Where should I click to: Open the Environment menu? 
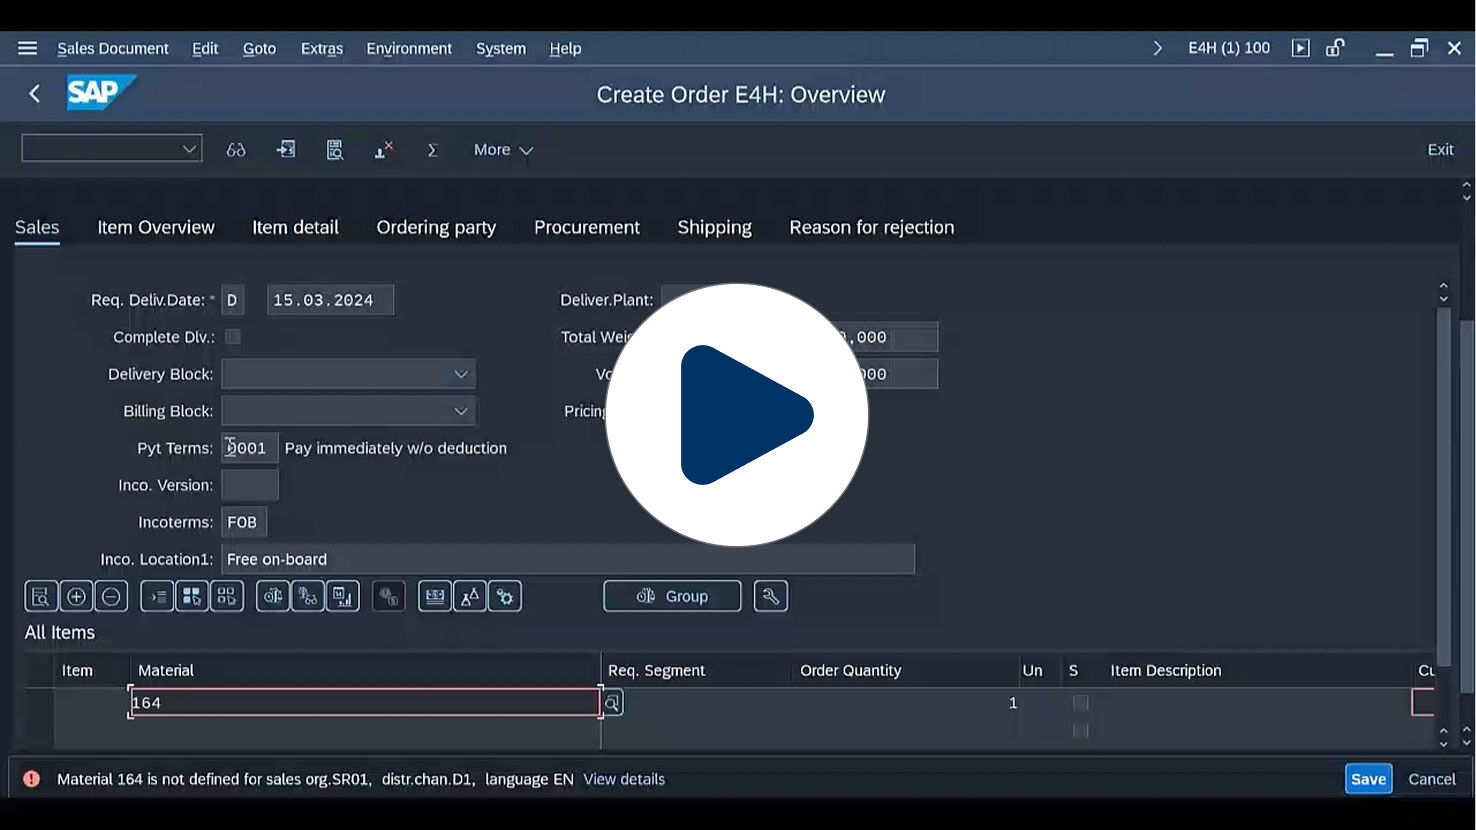coord(409,48)
